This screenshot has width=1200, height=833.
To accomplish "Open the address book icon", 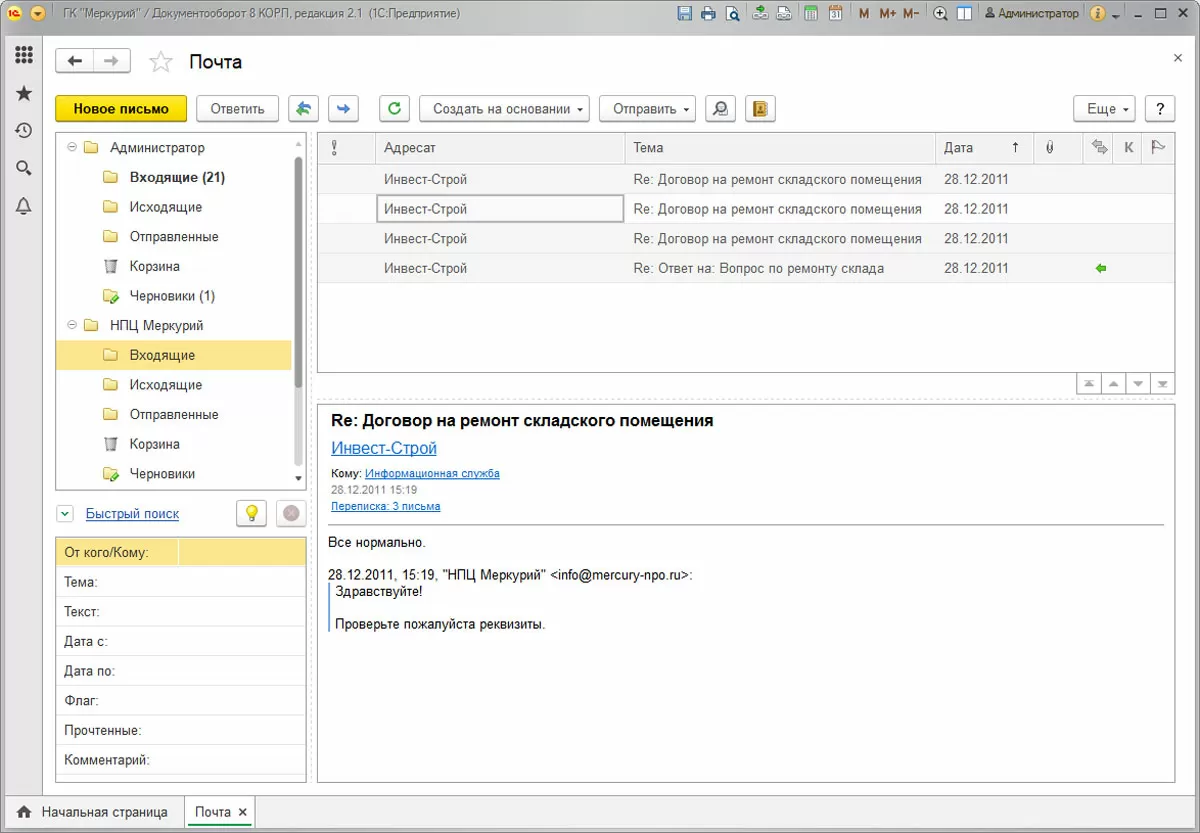I will pyautogui.click(x=760, y=109).
